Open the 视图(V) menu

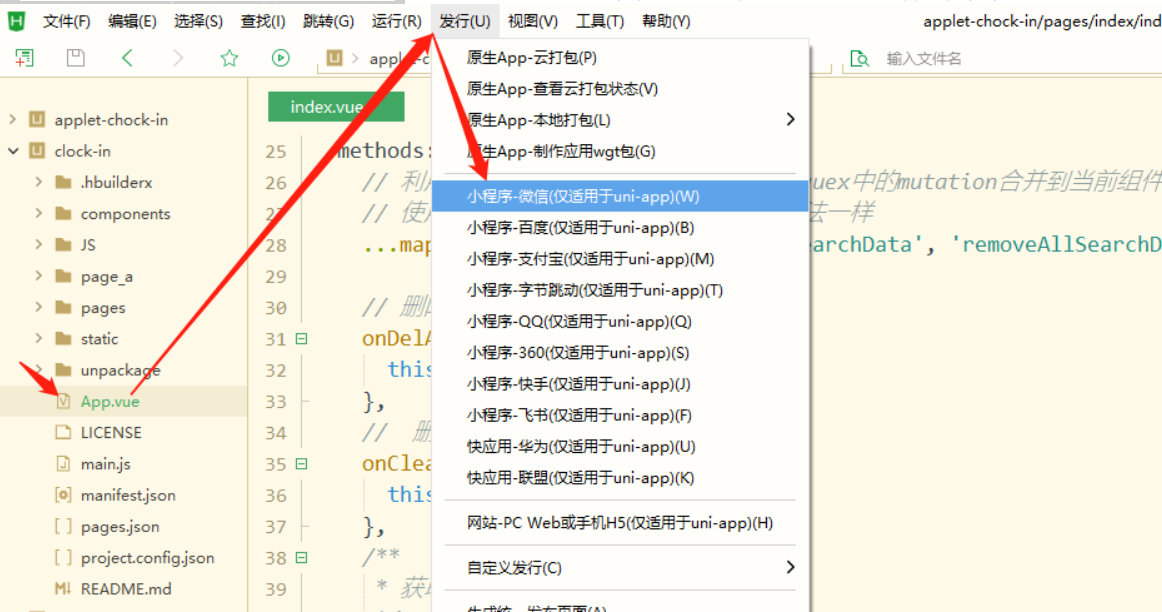coord(533,21)
